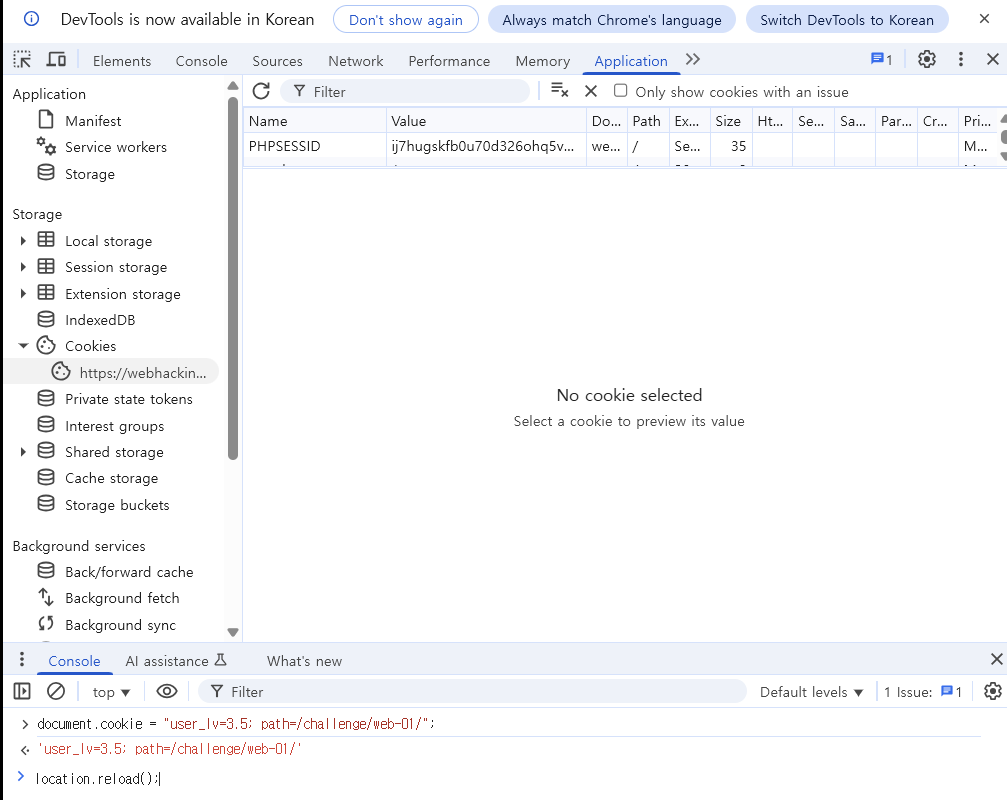This screenshot has height=800, width=1007.
Task: Click the sidebar vertical scrollbar thumb
Action: (233, 278)
